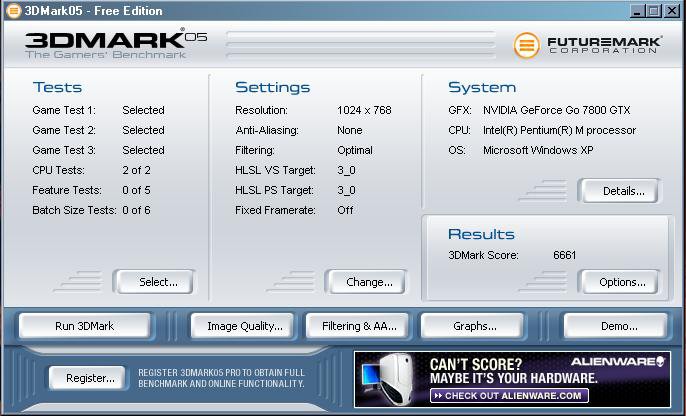Click the Futuremark orange logo icon
This screenshot has width=686, height=416.
[x=526, y=45]
